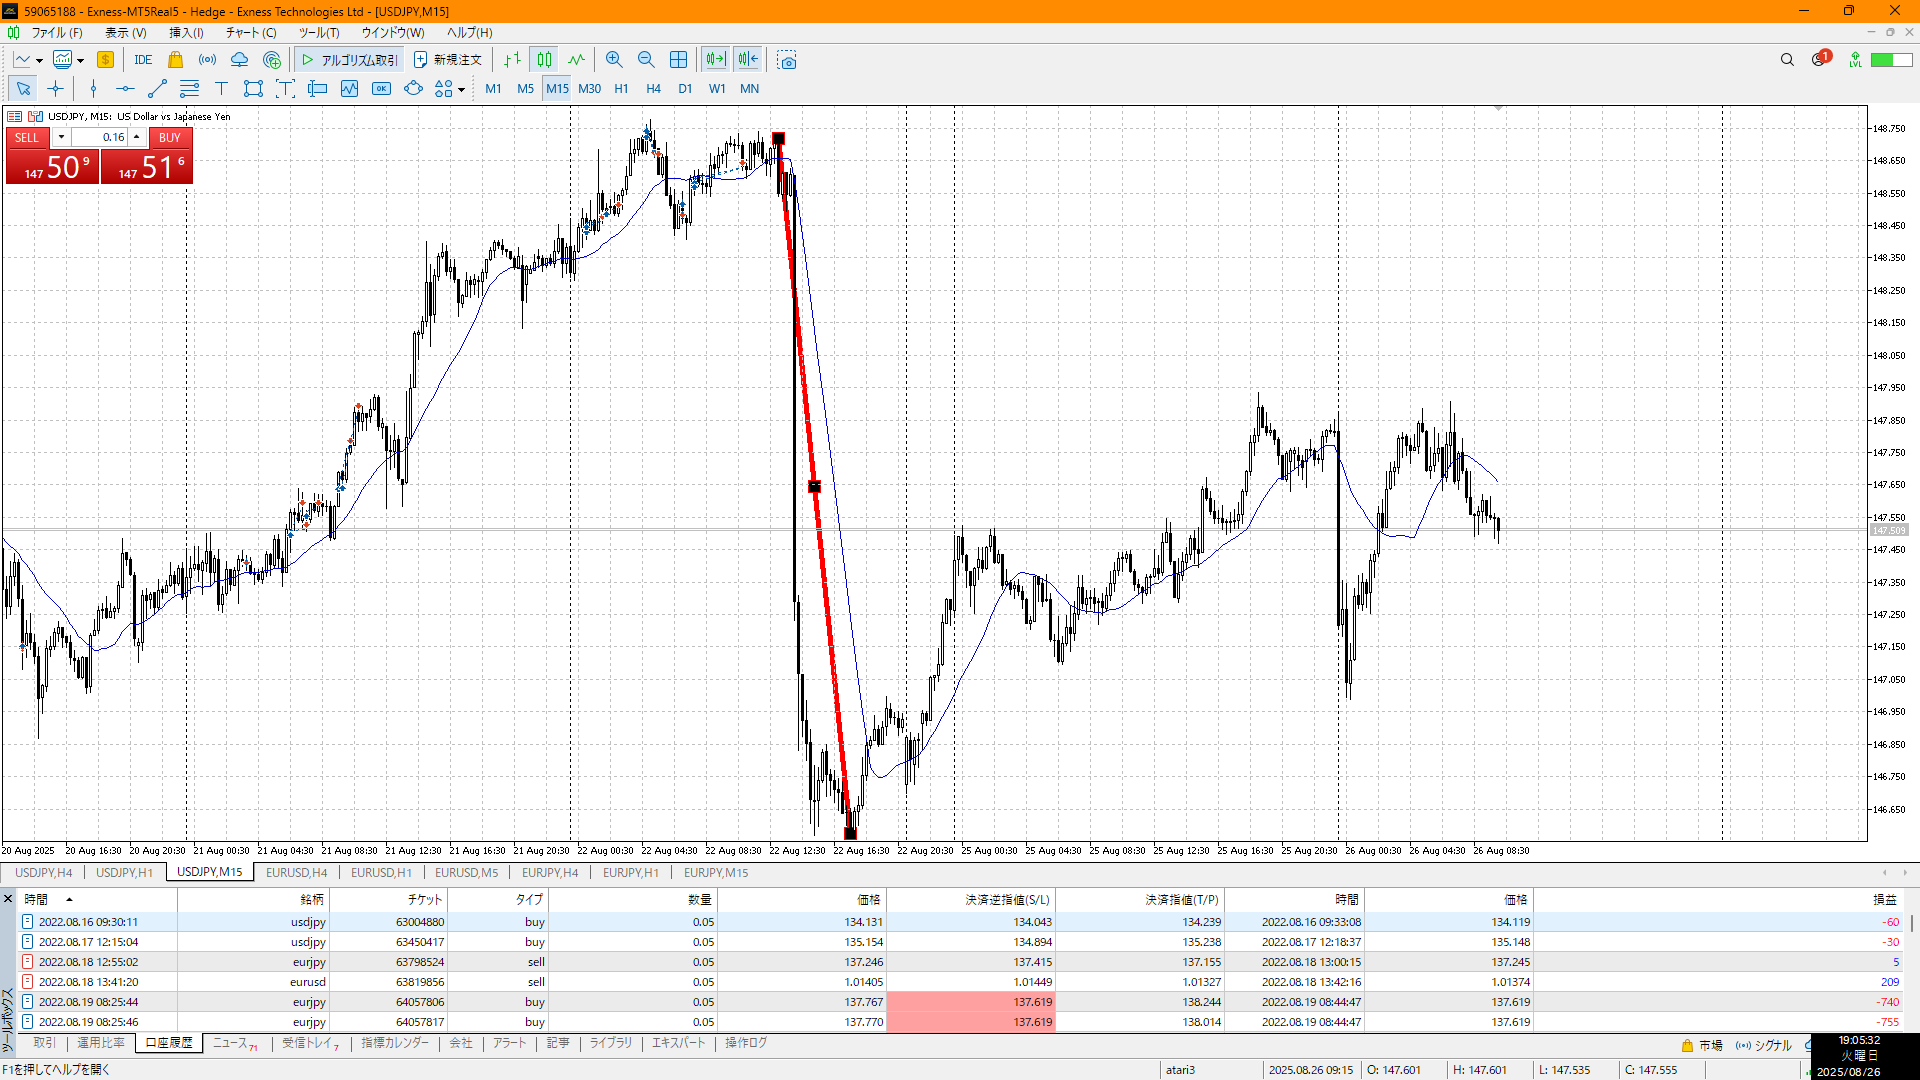Click the IDE (MetaEditor) toolbar button

tap(143, 60)
